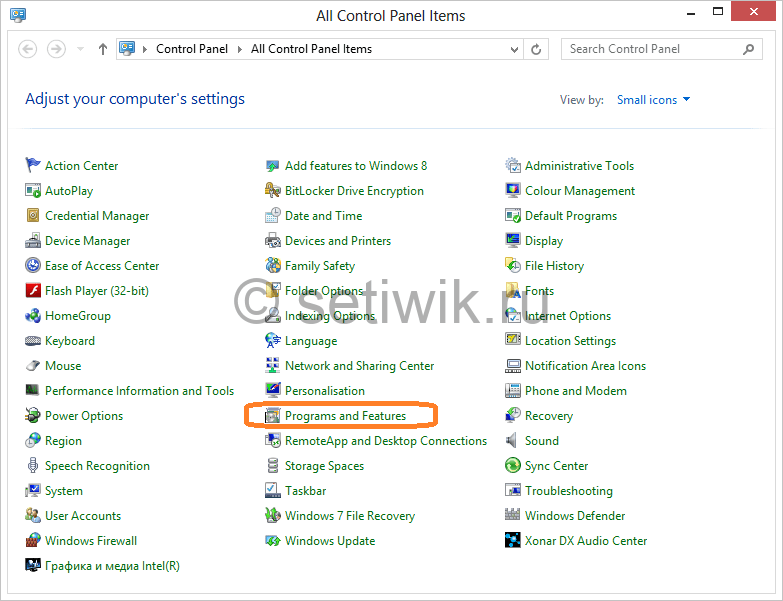Open the Indexing Options link
Viewport: 783px width, 601px height.
tap(330, 316)
